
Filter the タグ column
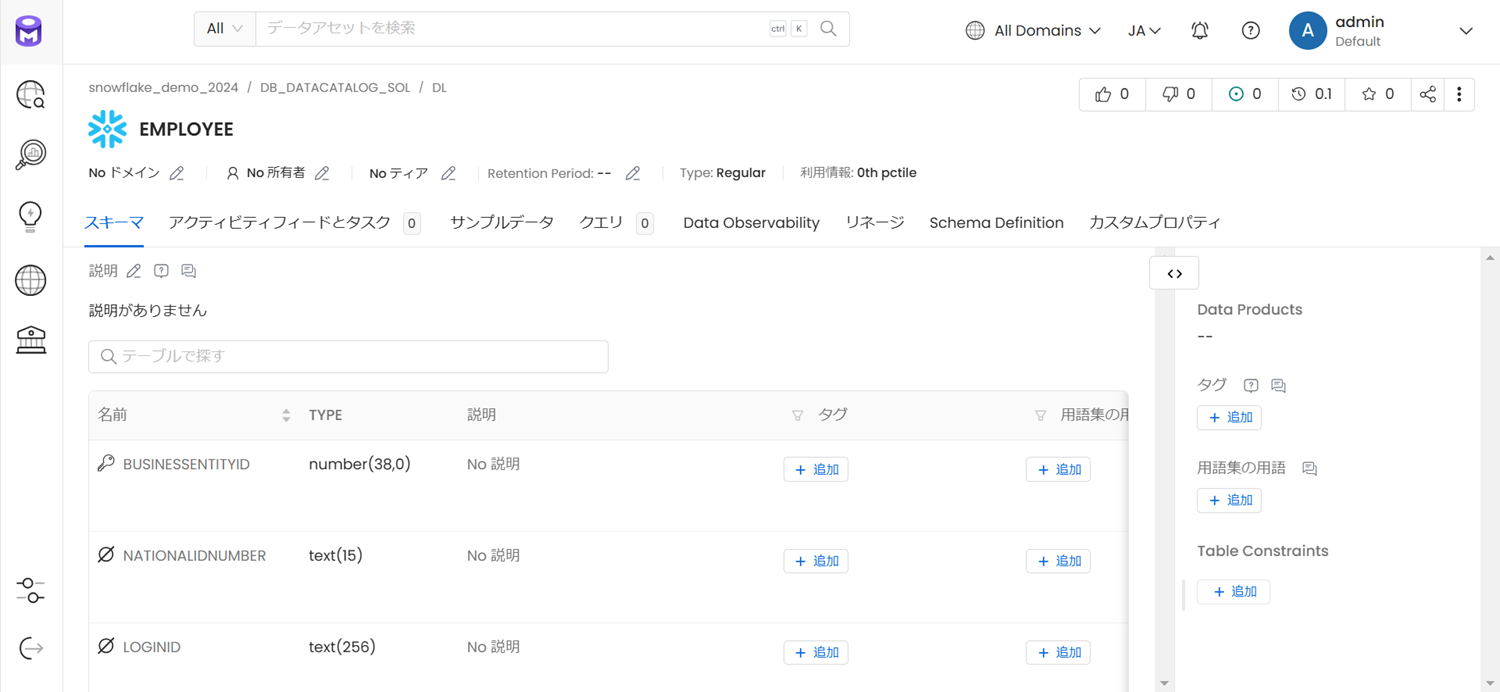[797, 415]
